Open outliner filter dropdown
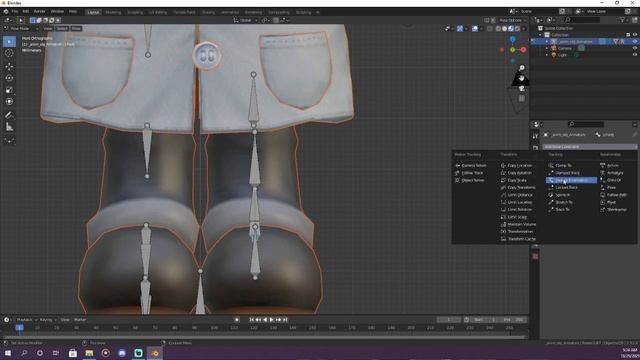The image size is (640, 360). [x=624, y=20]
